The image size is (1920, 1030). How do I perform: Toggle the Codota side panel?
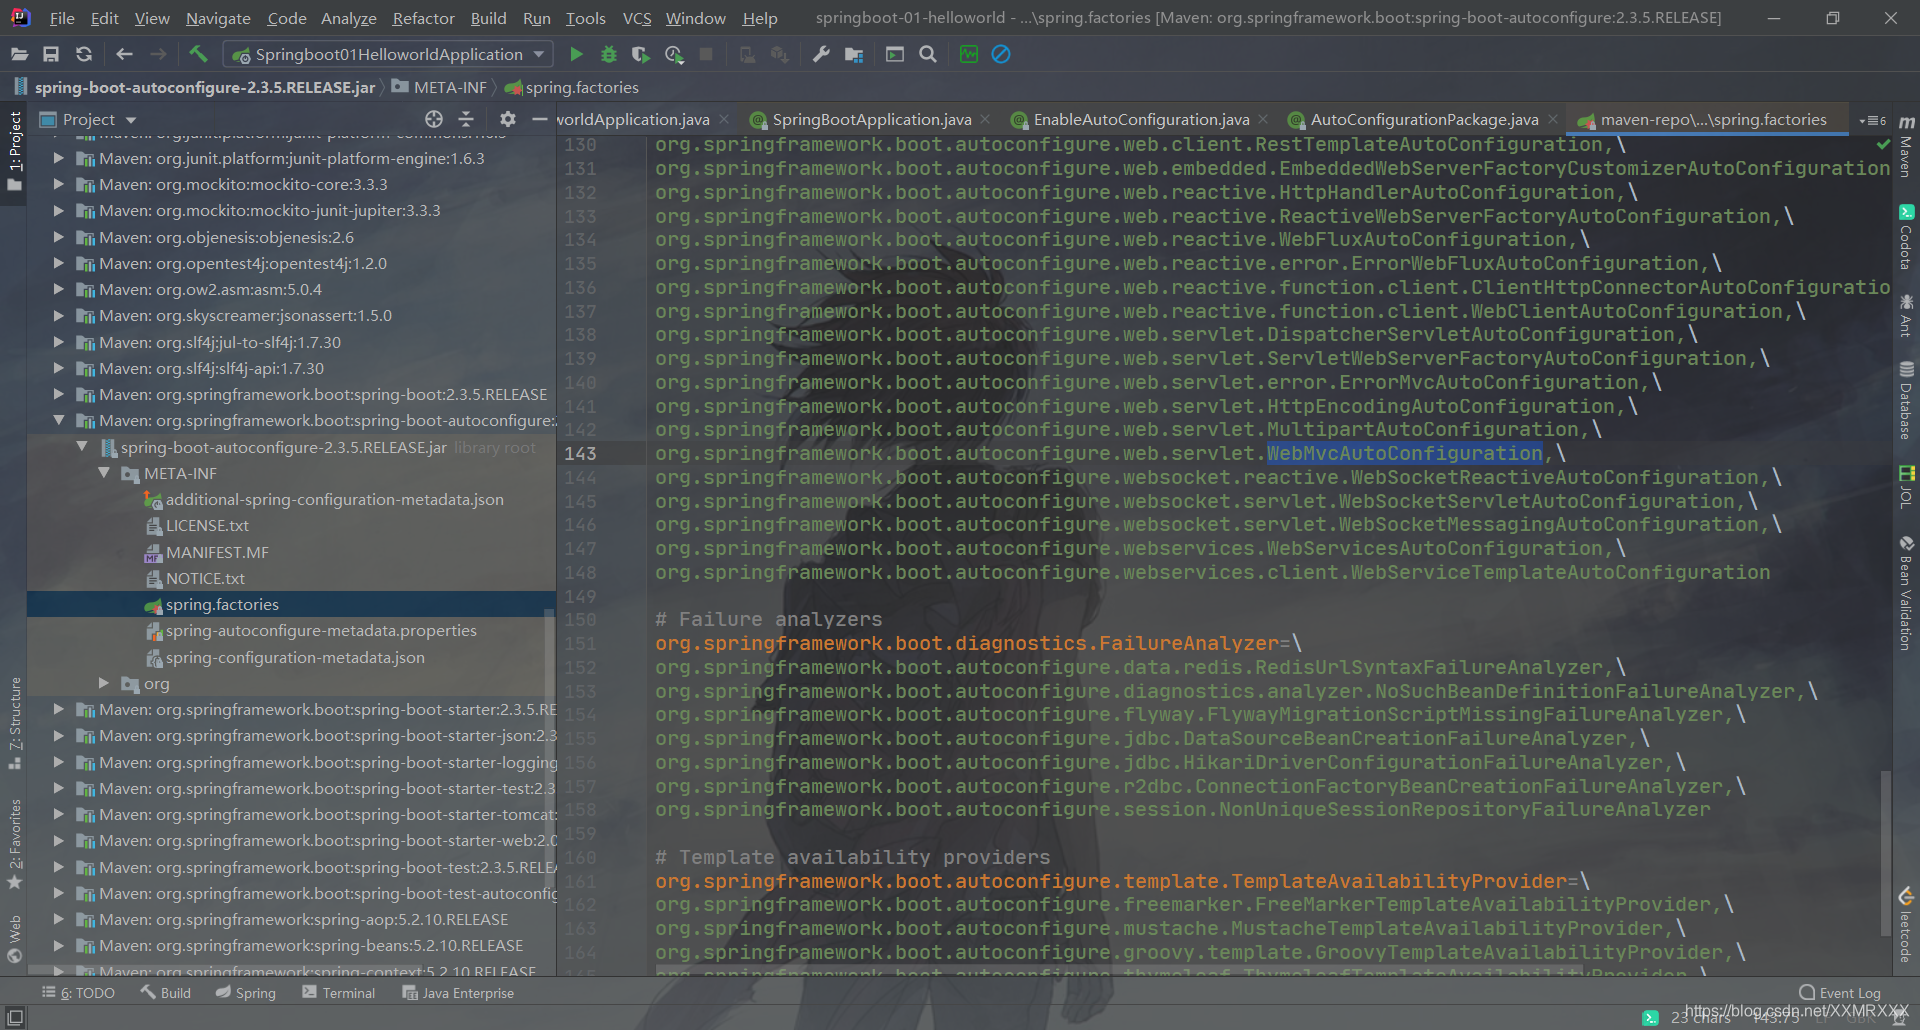pyautogui.click(x=1906, y=237)
